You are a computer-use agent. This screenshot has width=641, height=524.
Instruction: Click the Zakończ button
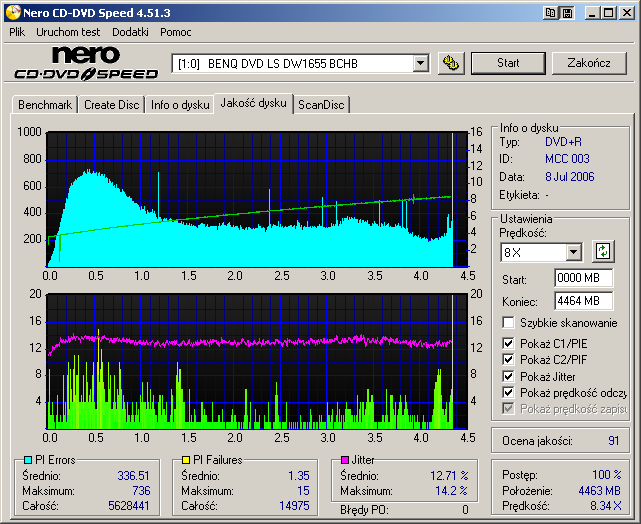tap(589, 63)
